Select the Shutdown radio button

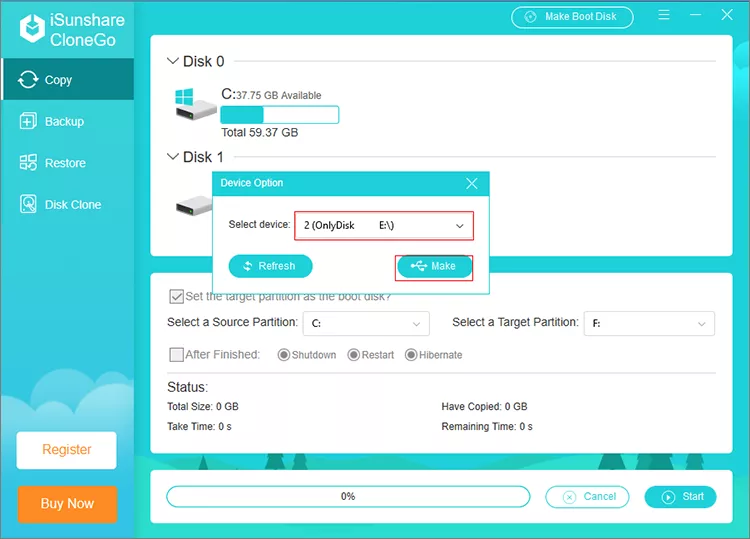(284, 355)
